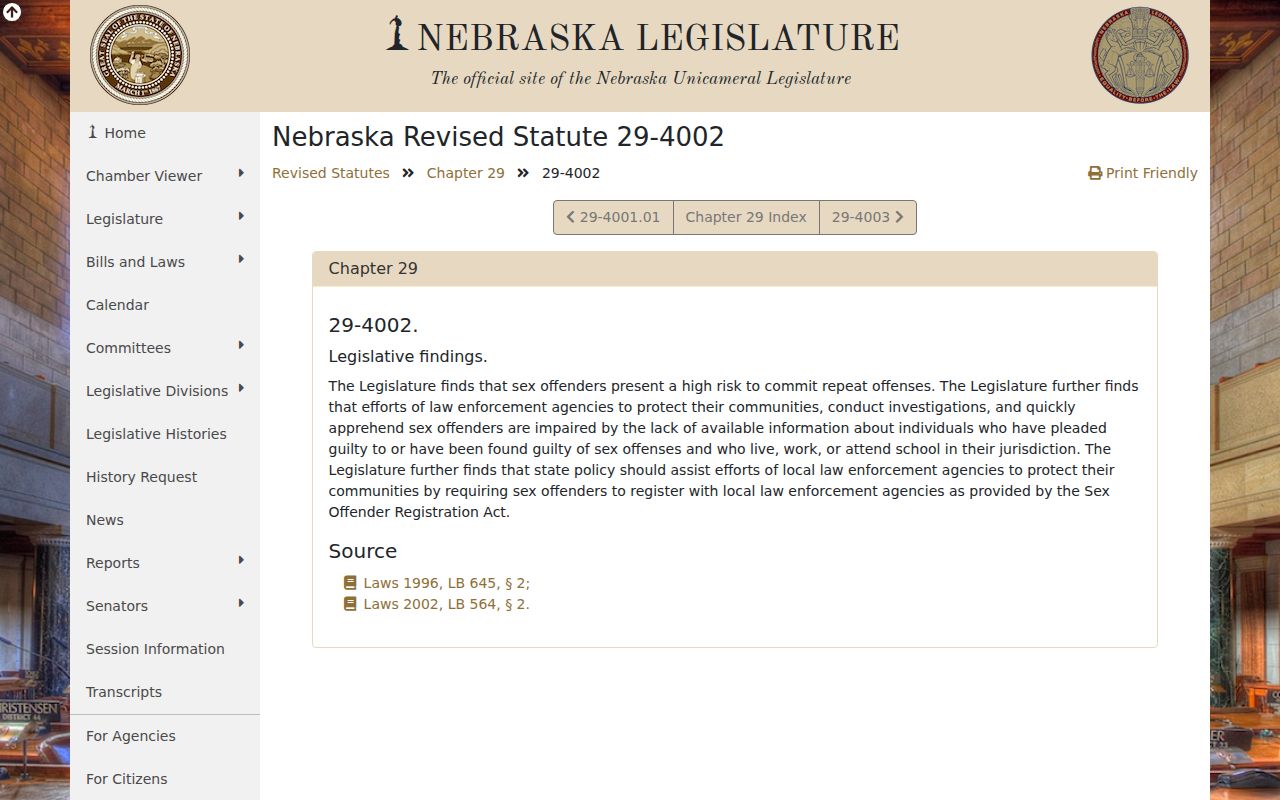Open the Home menu item
This screenshot has width=1280, height=800.
[x=165, y=133]
